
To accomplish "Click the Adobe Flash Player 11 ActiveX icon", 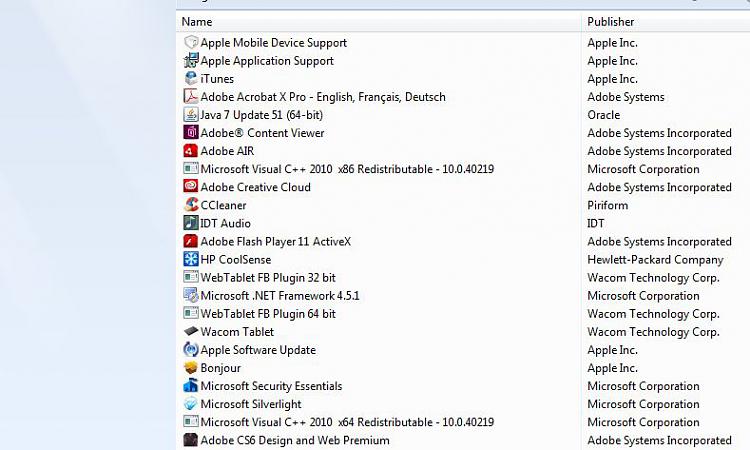I will (191, 241).
